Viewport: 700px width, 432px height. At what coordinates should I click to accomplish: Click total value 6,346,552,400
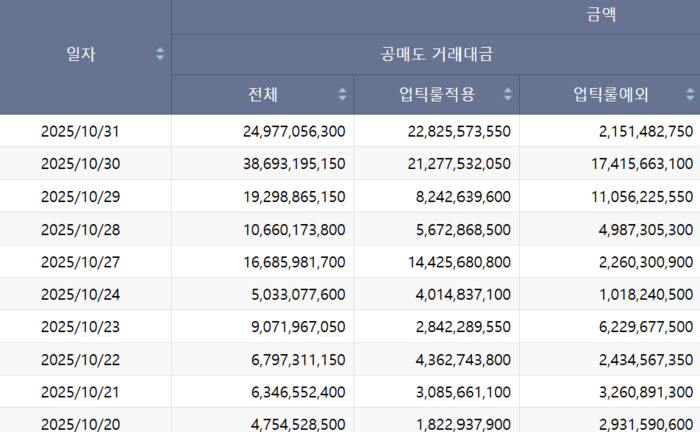pyautogui.click(x=298, y=392)
